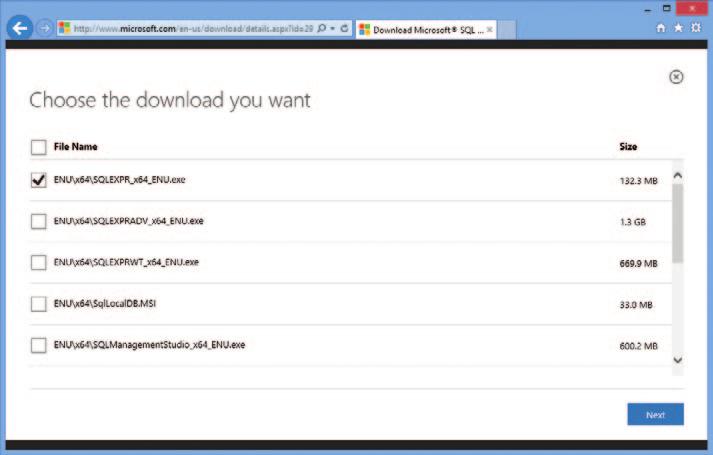Screen dimensions: 713x455
Task: Click the 1.3 GB size value
Action: pos(633,222)
